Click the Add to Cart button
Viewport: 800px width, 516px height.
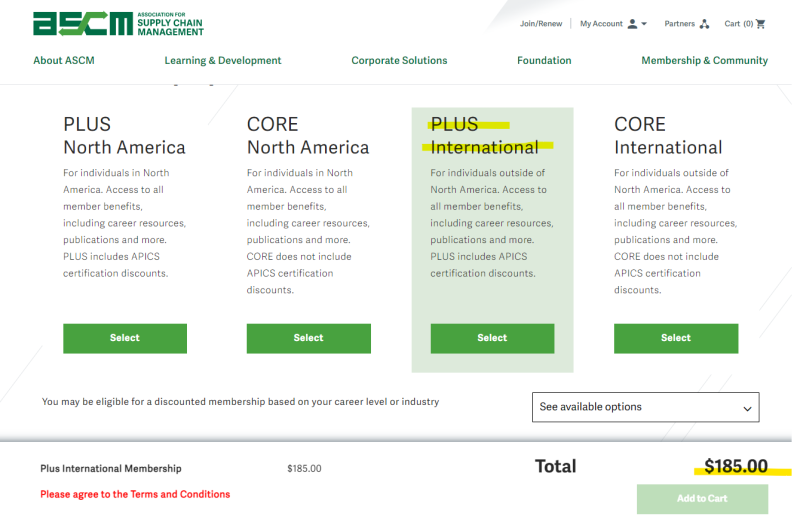tap(702, 499)
